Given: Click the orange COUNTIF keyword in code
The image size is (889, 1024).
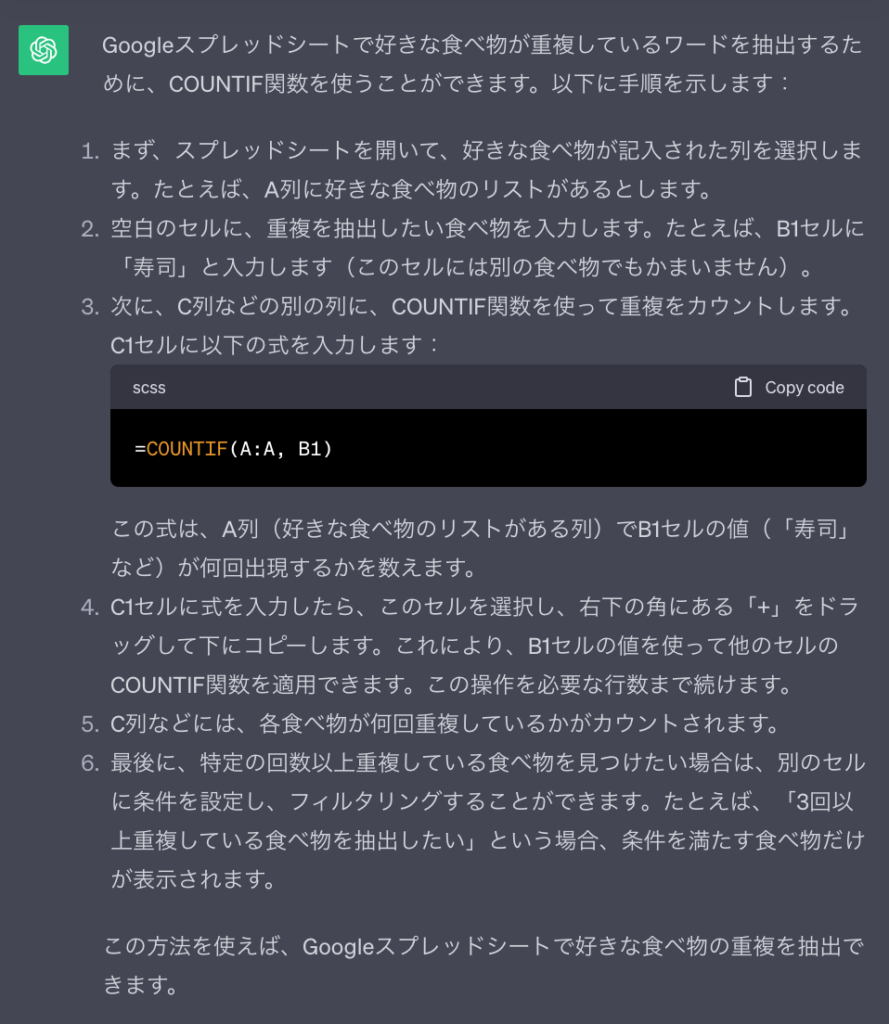Looking at the screenshot, I should click(x=187, y=449).
